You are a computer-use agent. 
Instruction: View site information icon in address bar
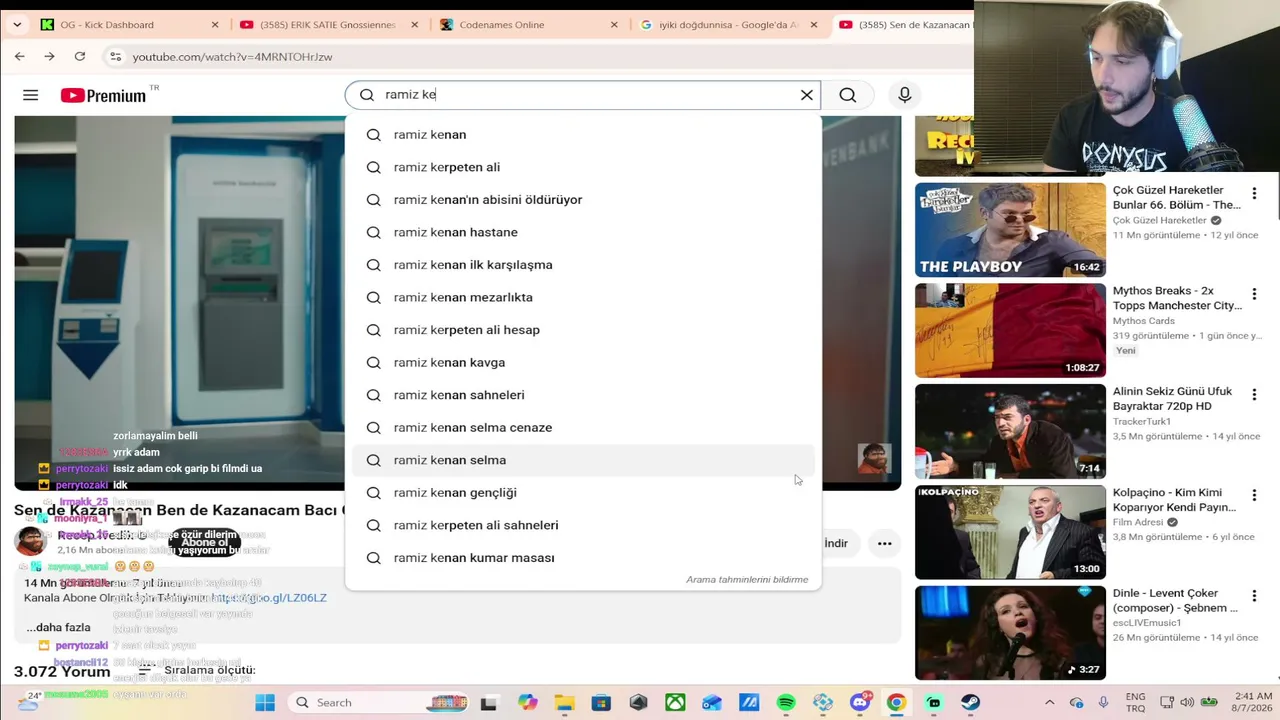(116, 57)
